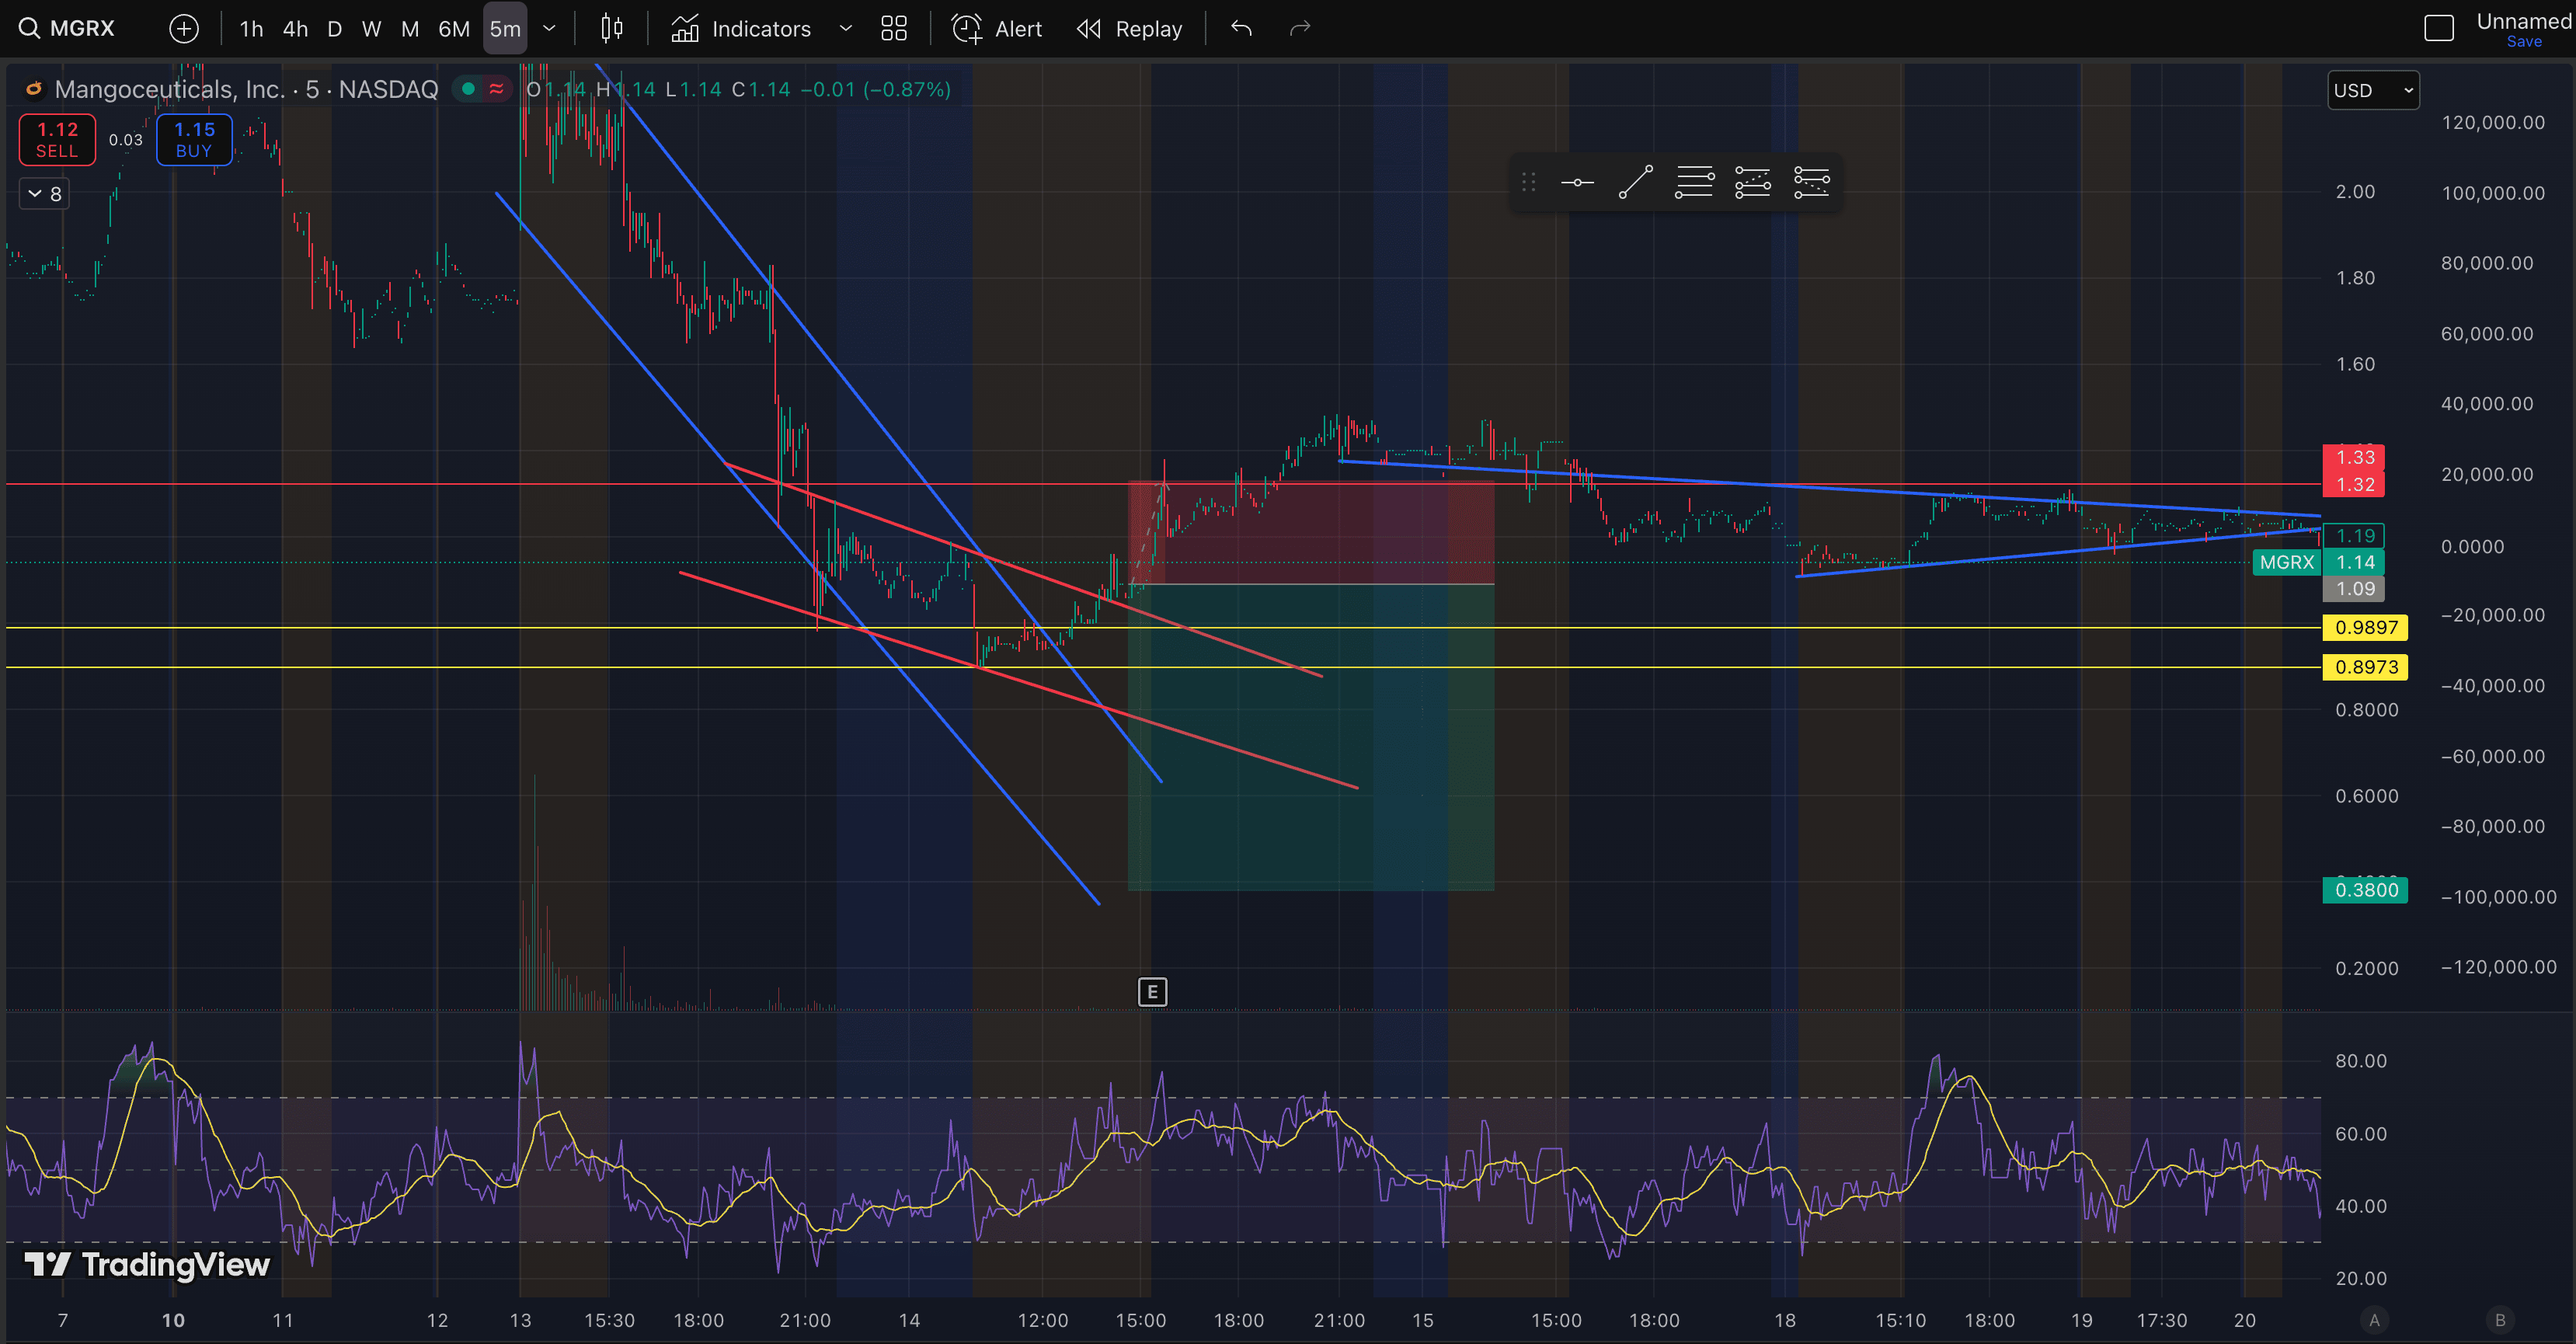Viewport: 2576px width, 1344px height.
Task: Click the E earnings marker on chart
Action: point(1152,992)
